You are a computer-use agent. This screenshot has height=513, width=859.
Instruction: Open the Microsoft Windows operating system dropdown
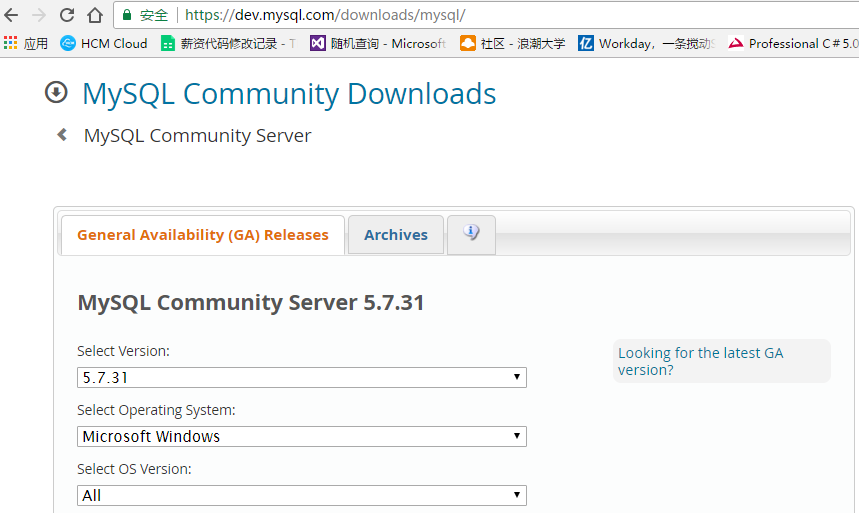(x=302, y=436)
